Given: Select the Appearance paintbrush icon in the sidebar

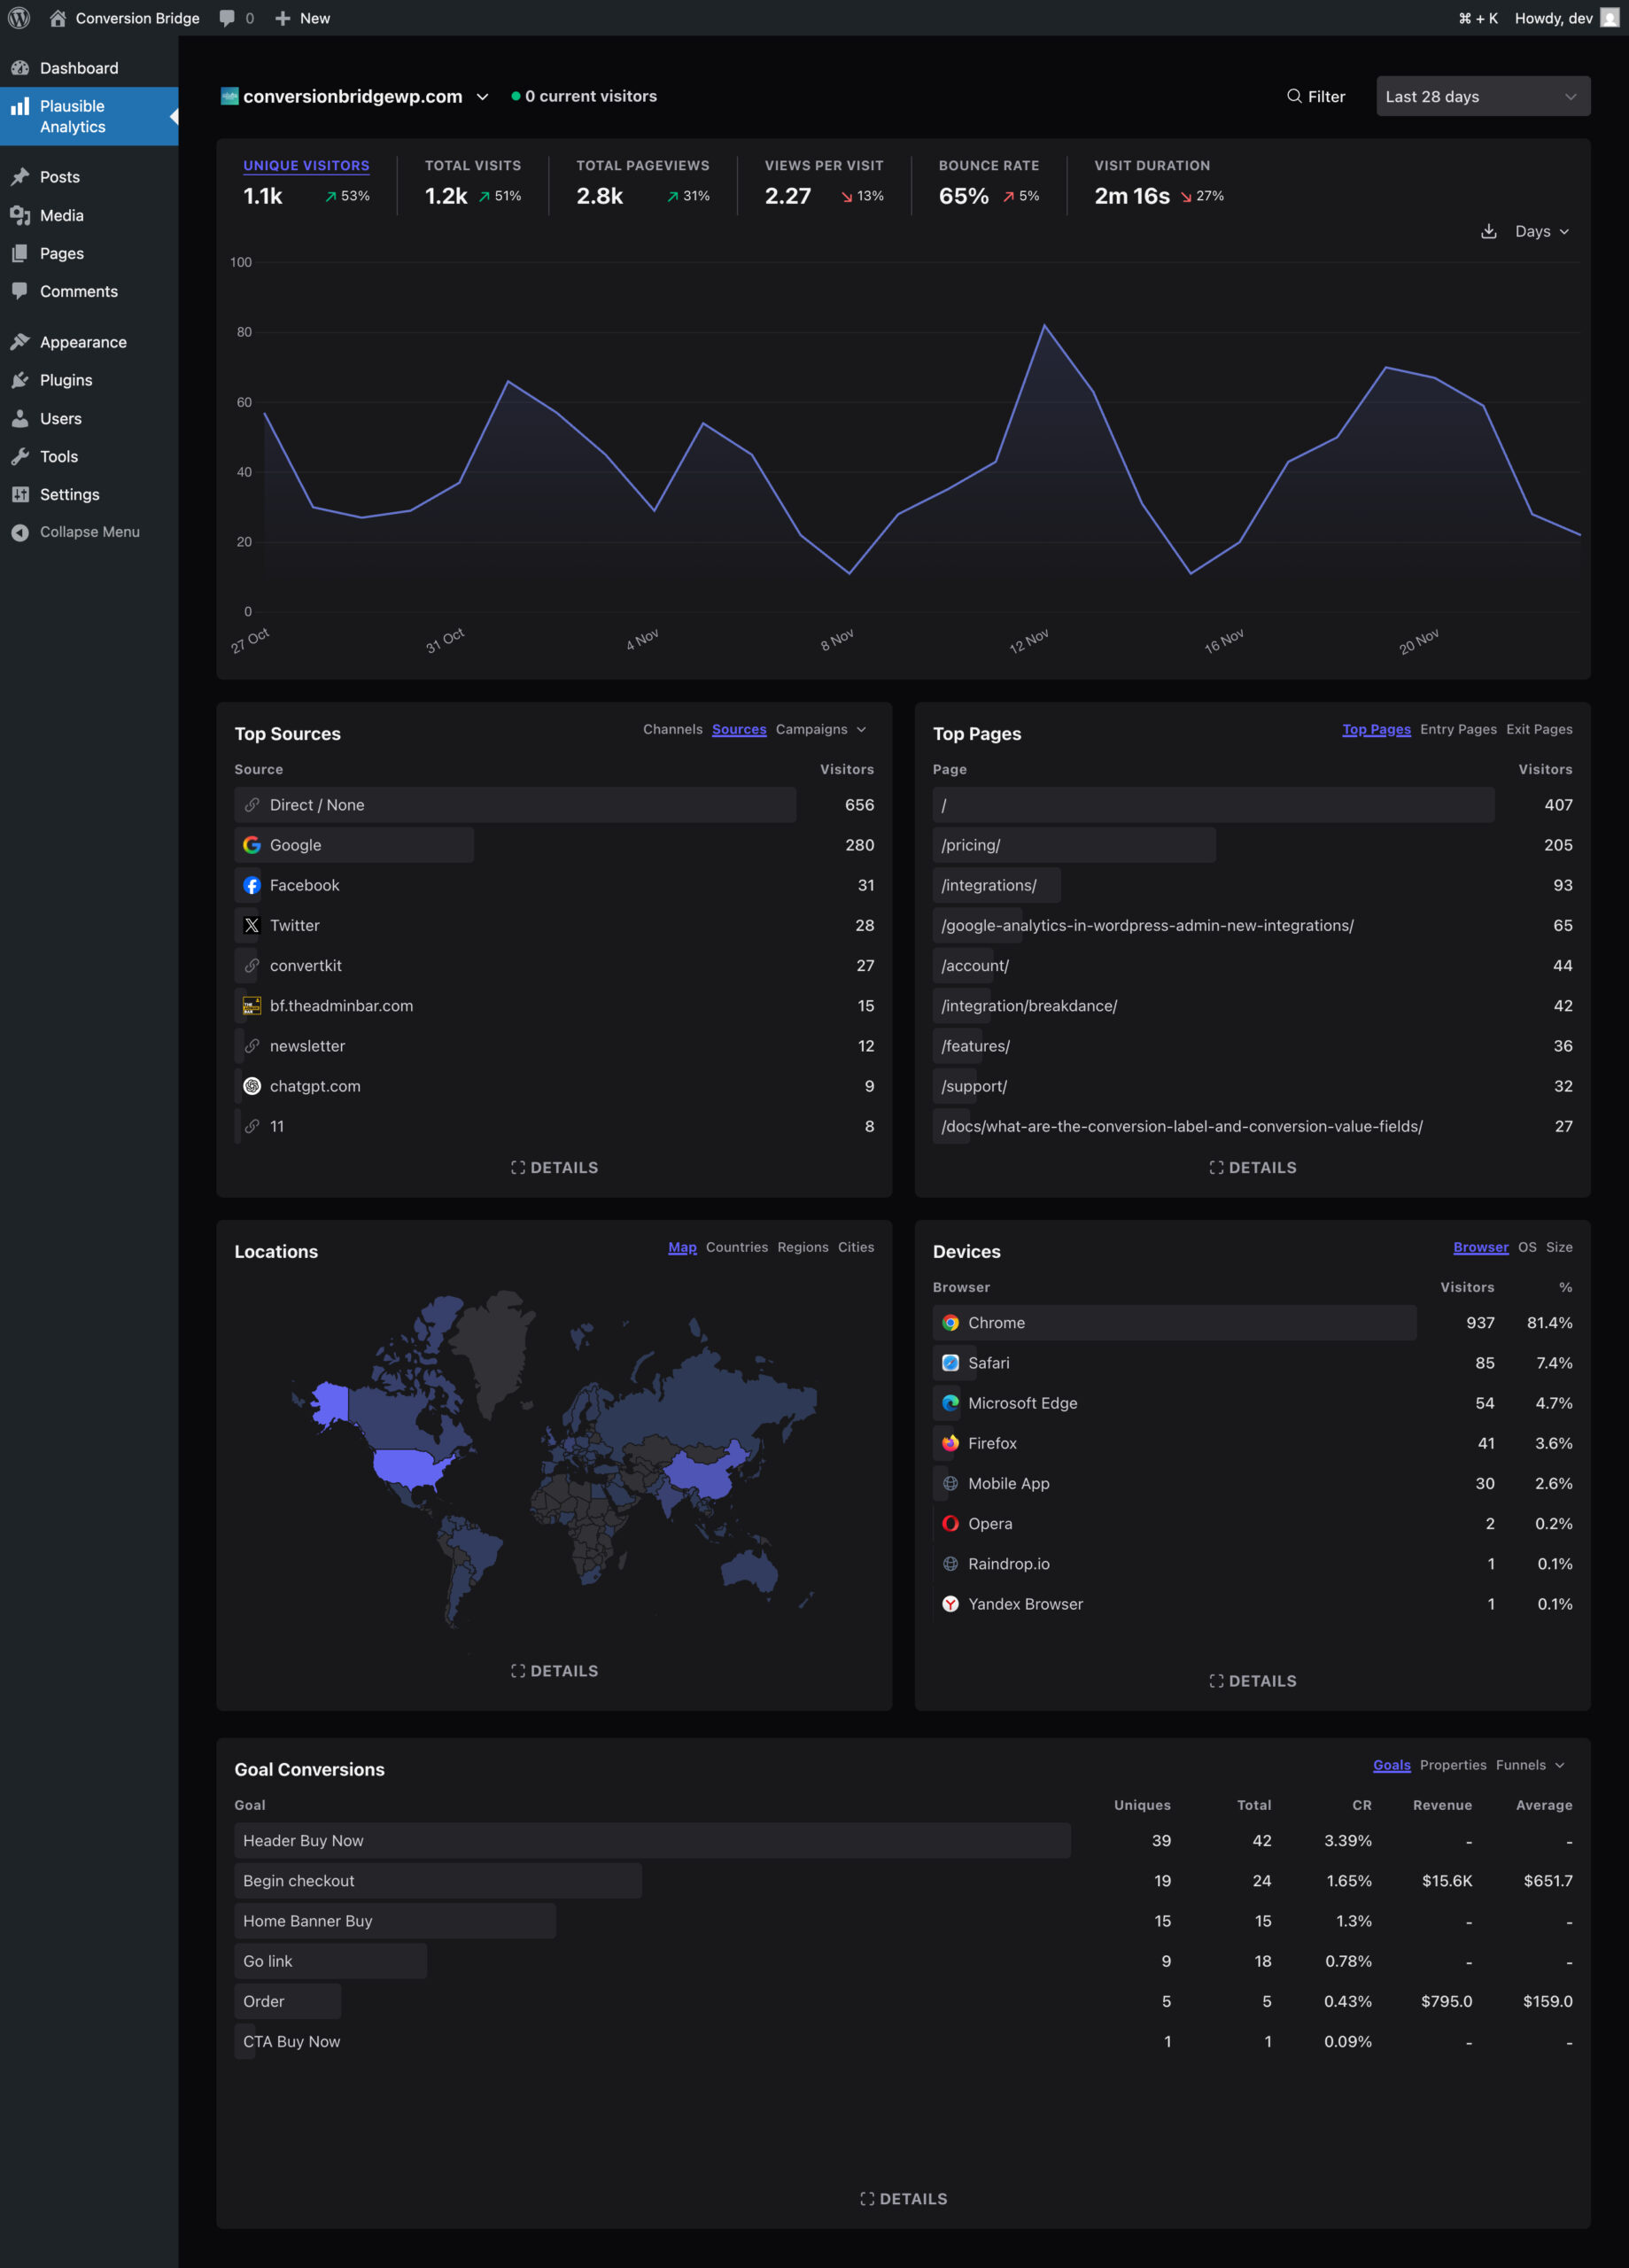Looking at the screenshot, I should tap(22, 340).
